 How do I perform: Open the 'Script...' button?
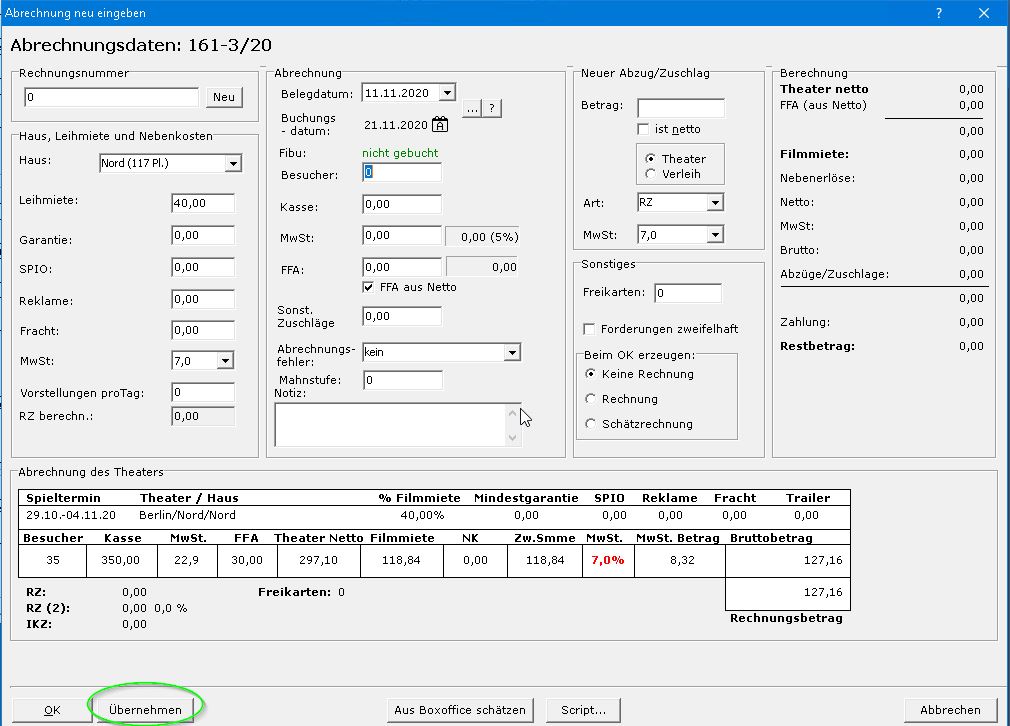tap(583, 710)
